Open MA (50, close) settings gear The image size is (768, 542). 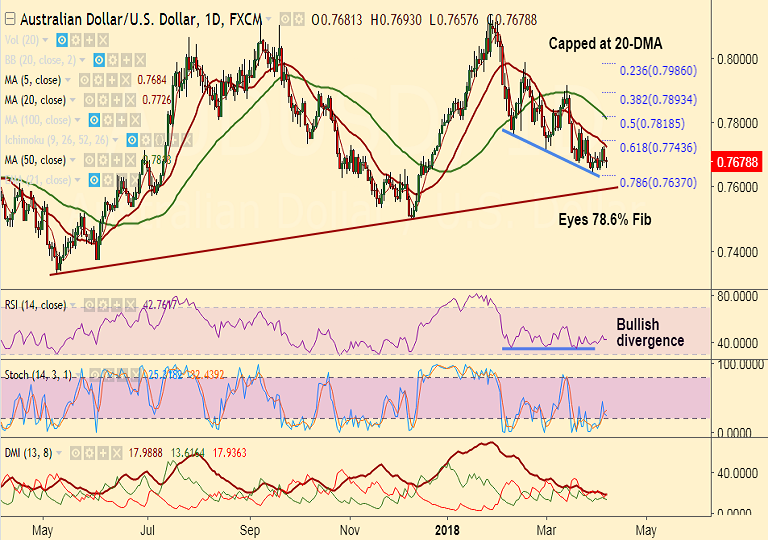pyautogui.click(x=103, y=160)
